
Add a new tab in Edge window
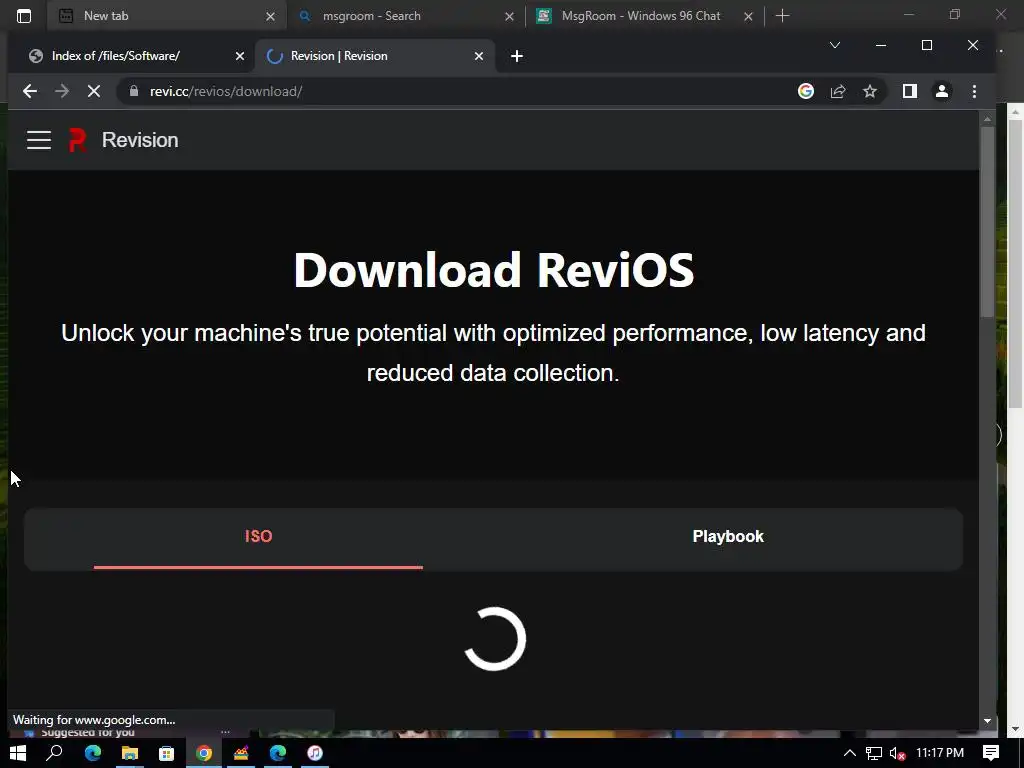click(x=782, y=16)
